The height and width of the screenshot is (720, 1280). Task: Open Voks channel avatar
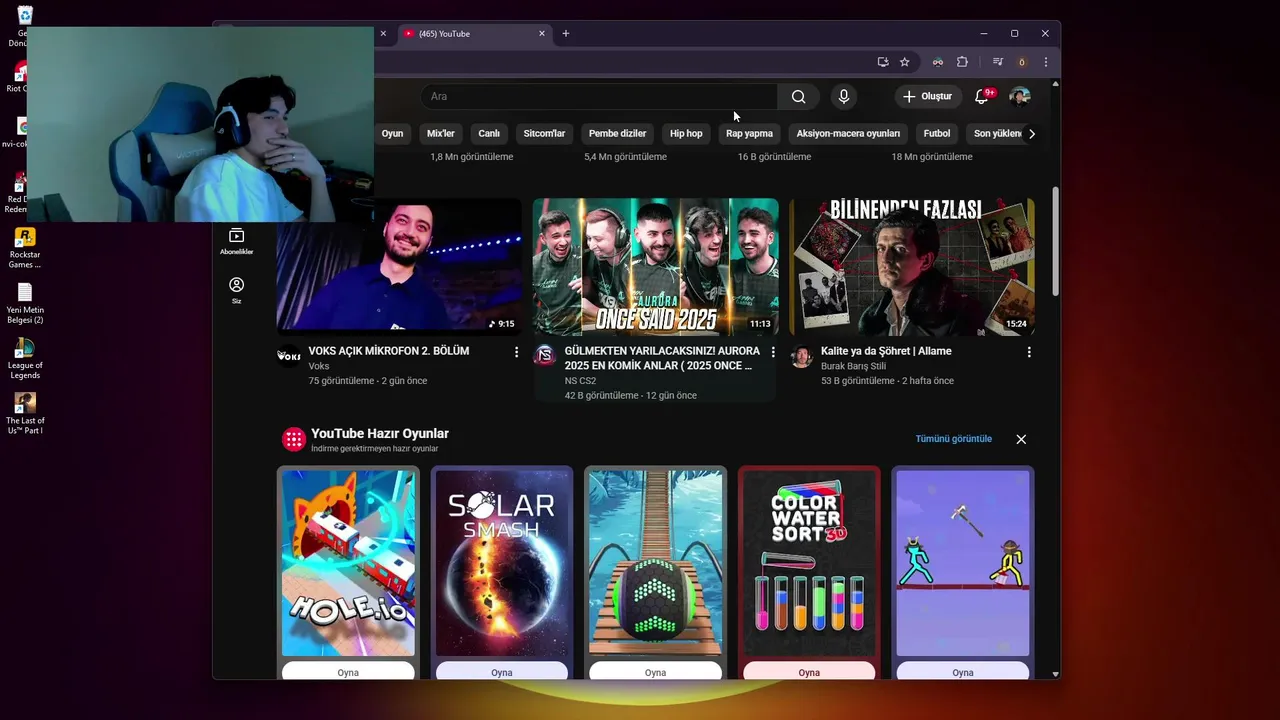[289, 356]
